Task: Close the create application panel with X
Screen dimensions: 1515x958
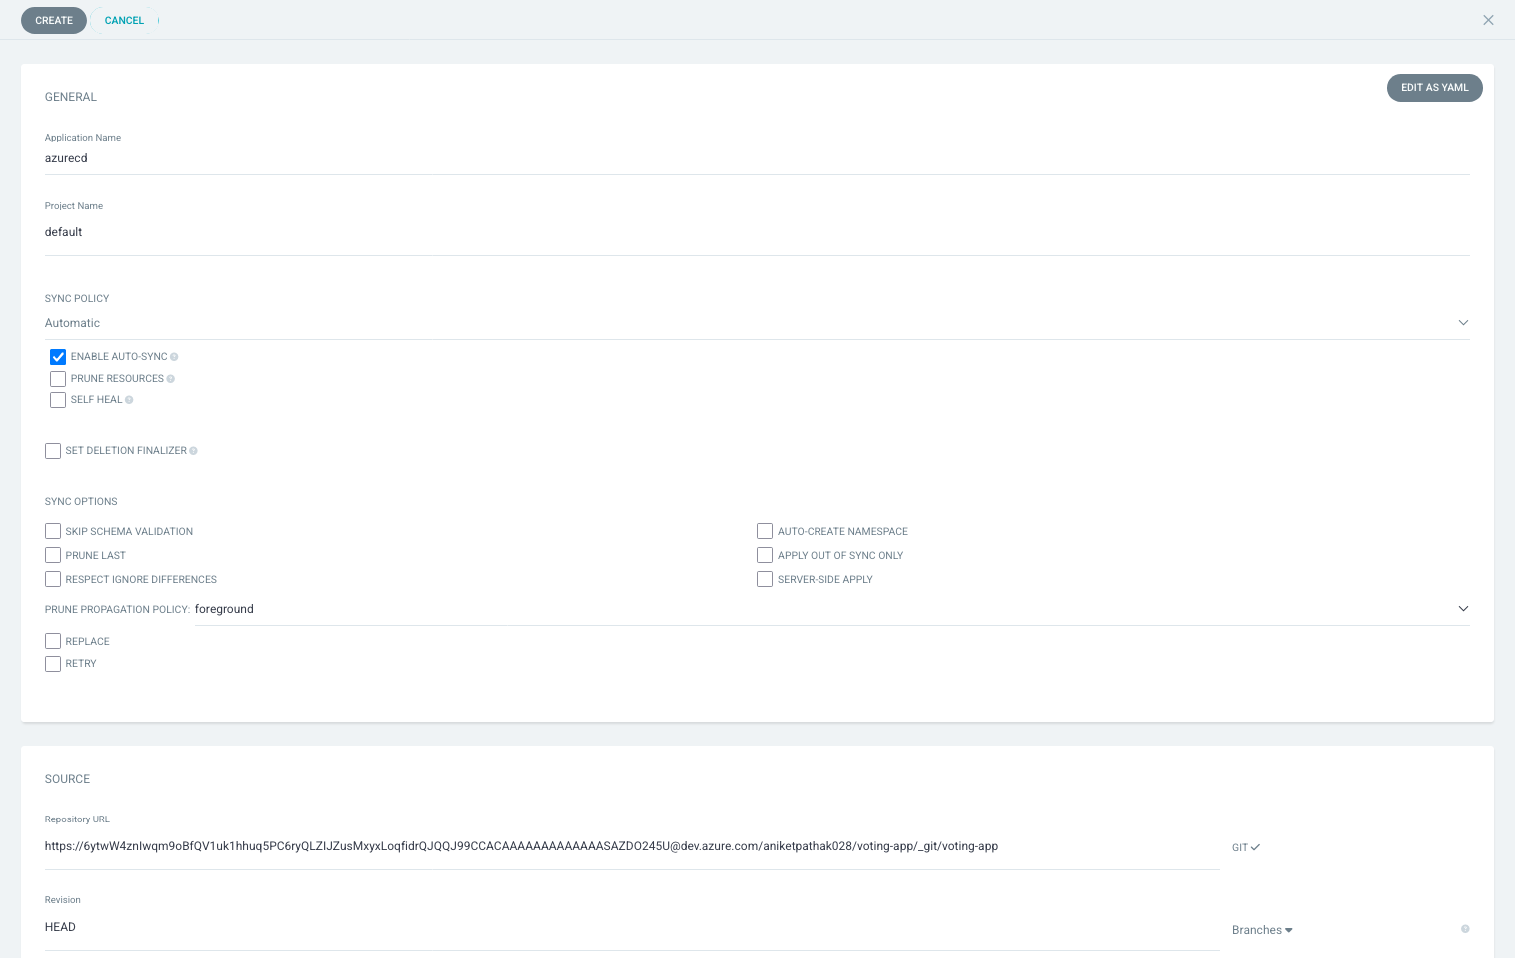Action: tap(1488, 20)
